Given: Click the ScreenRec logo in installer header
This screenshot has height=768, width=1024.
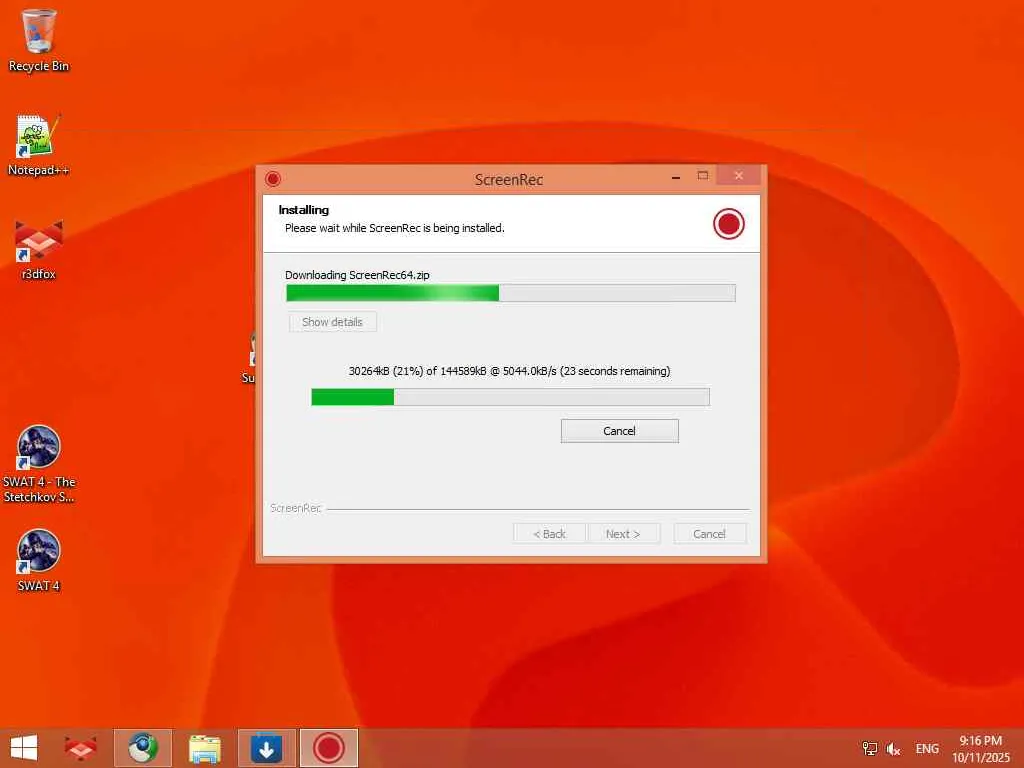Looking at the screenshot, I should tap(728, 223).
